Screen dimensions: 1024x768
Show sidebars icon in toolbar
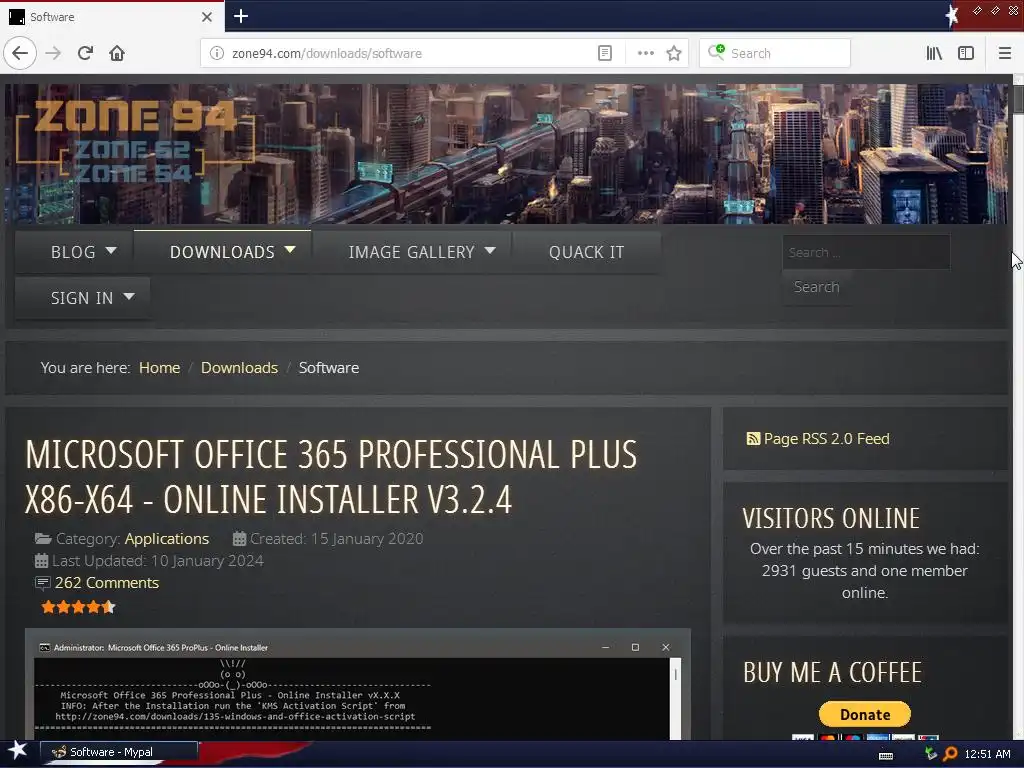966,53
